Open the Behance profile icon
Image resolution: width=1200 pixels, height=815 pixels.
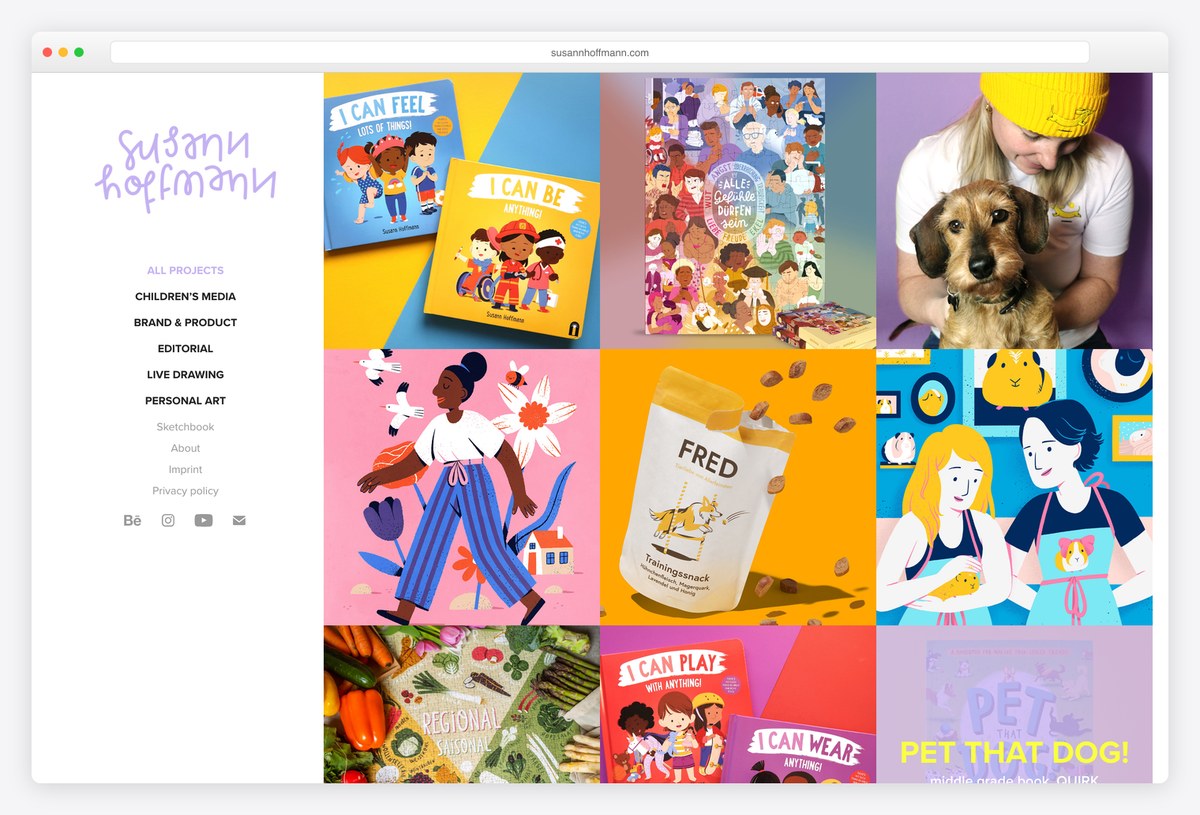pos(132,520)
